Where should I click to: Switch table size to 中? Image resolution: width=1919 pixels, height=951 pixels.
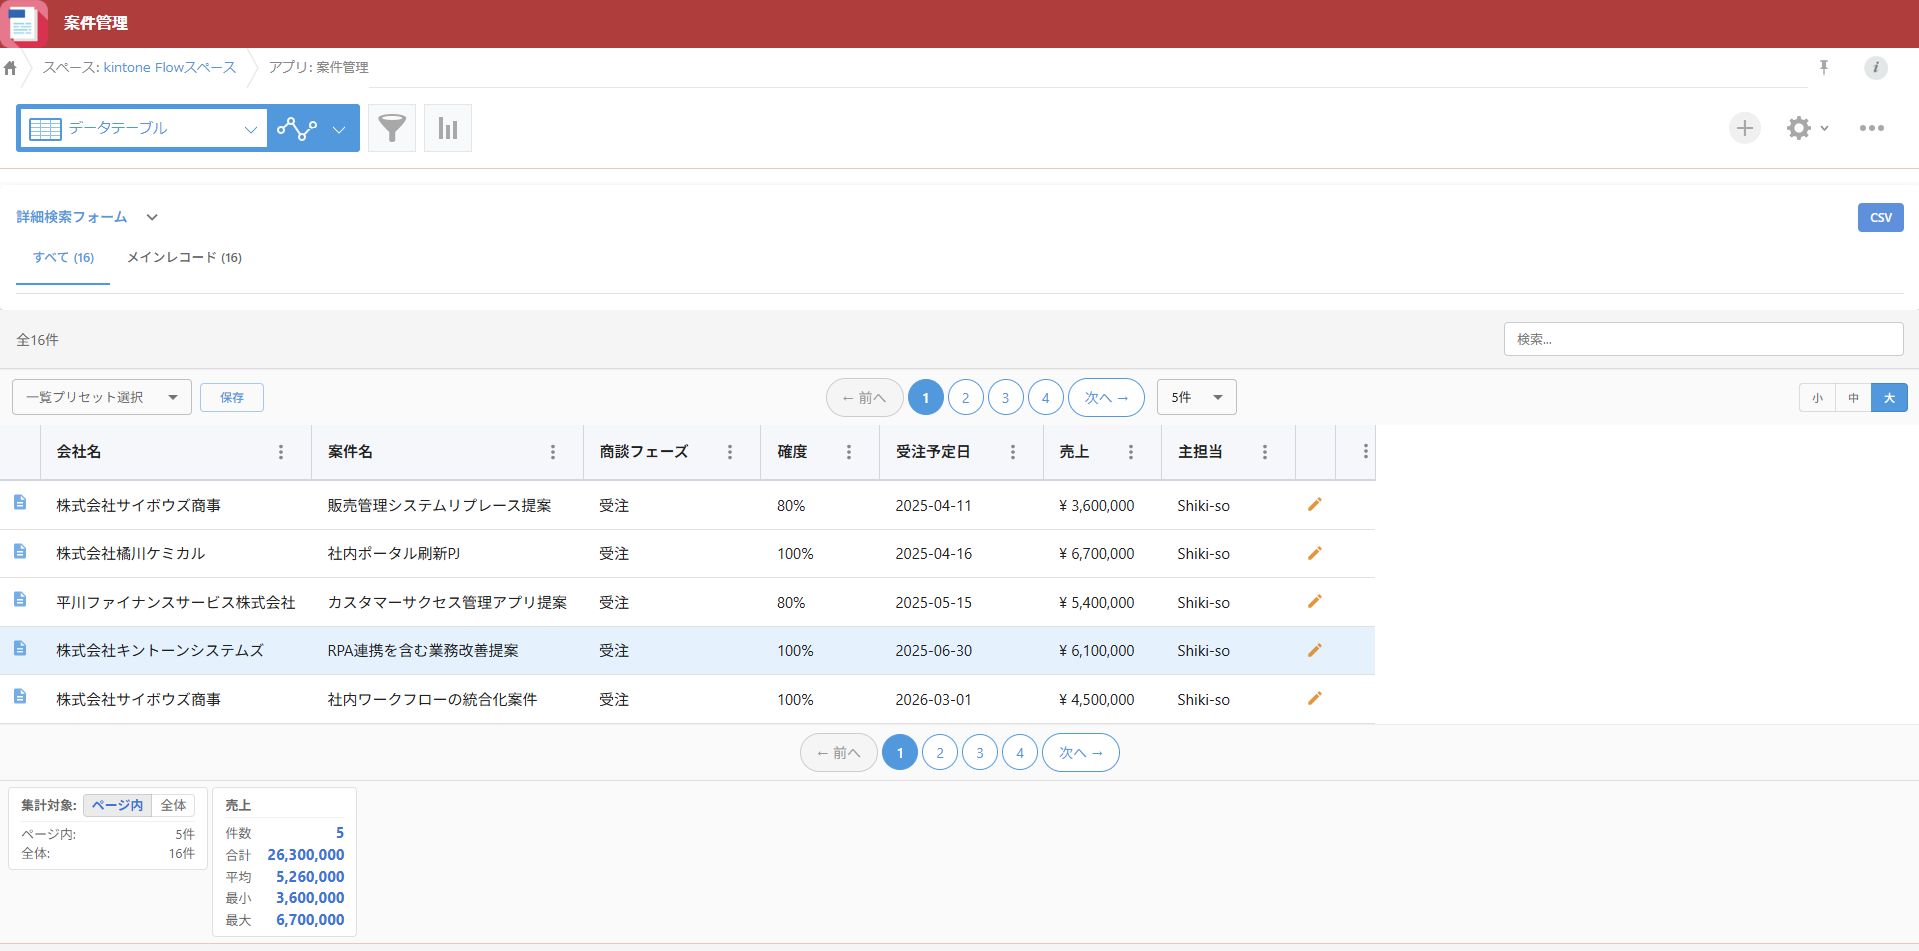[x=1853, y=398]
